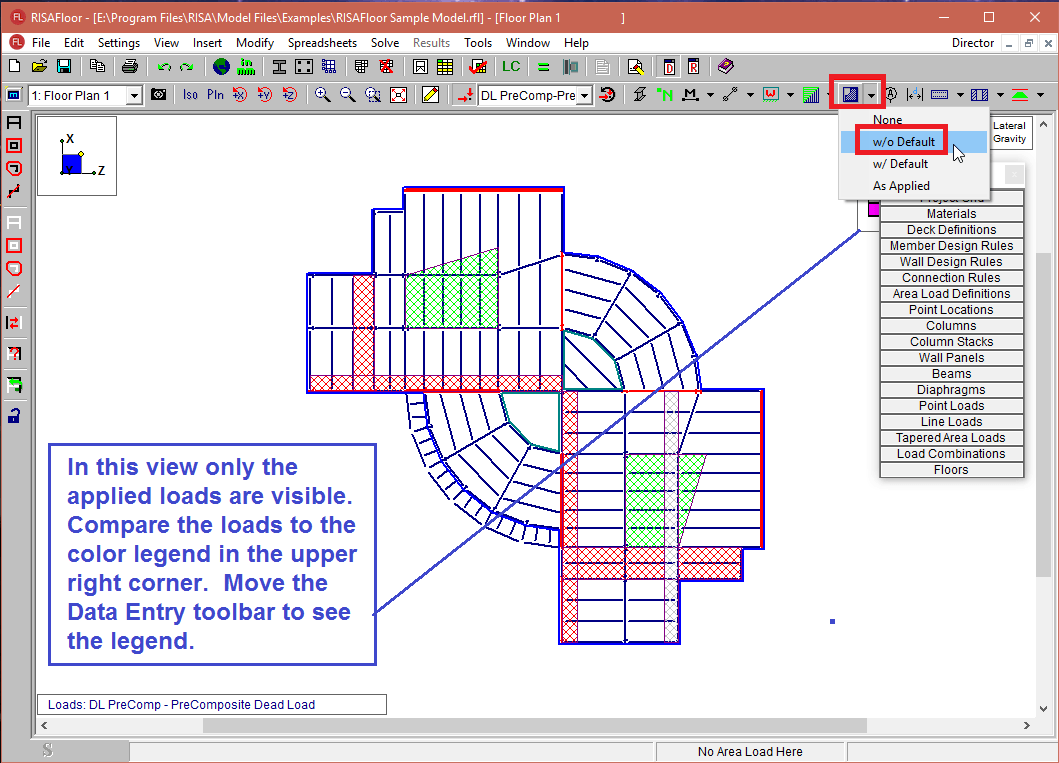The image size is (1059, 763).
Task: Open the DL PreComp load category dropdown
Action: (584, 95)
